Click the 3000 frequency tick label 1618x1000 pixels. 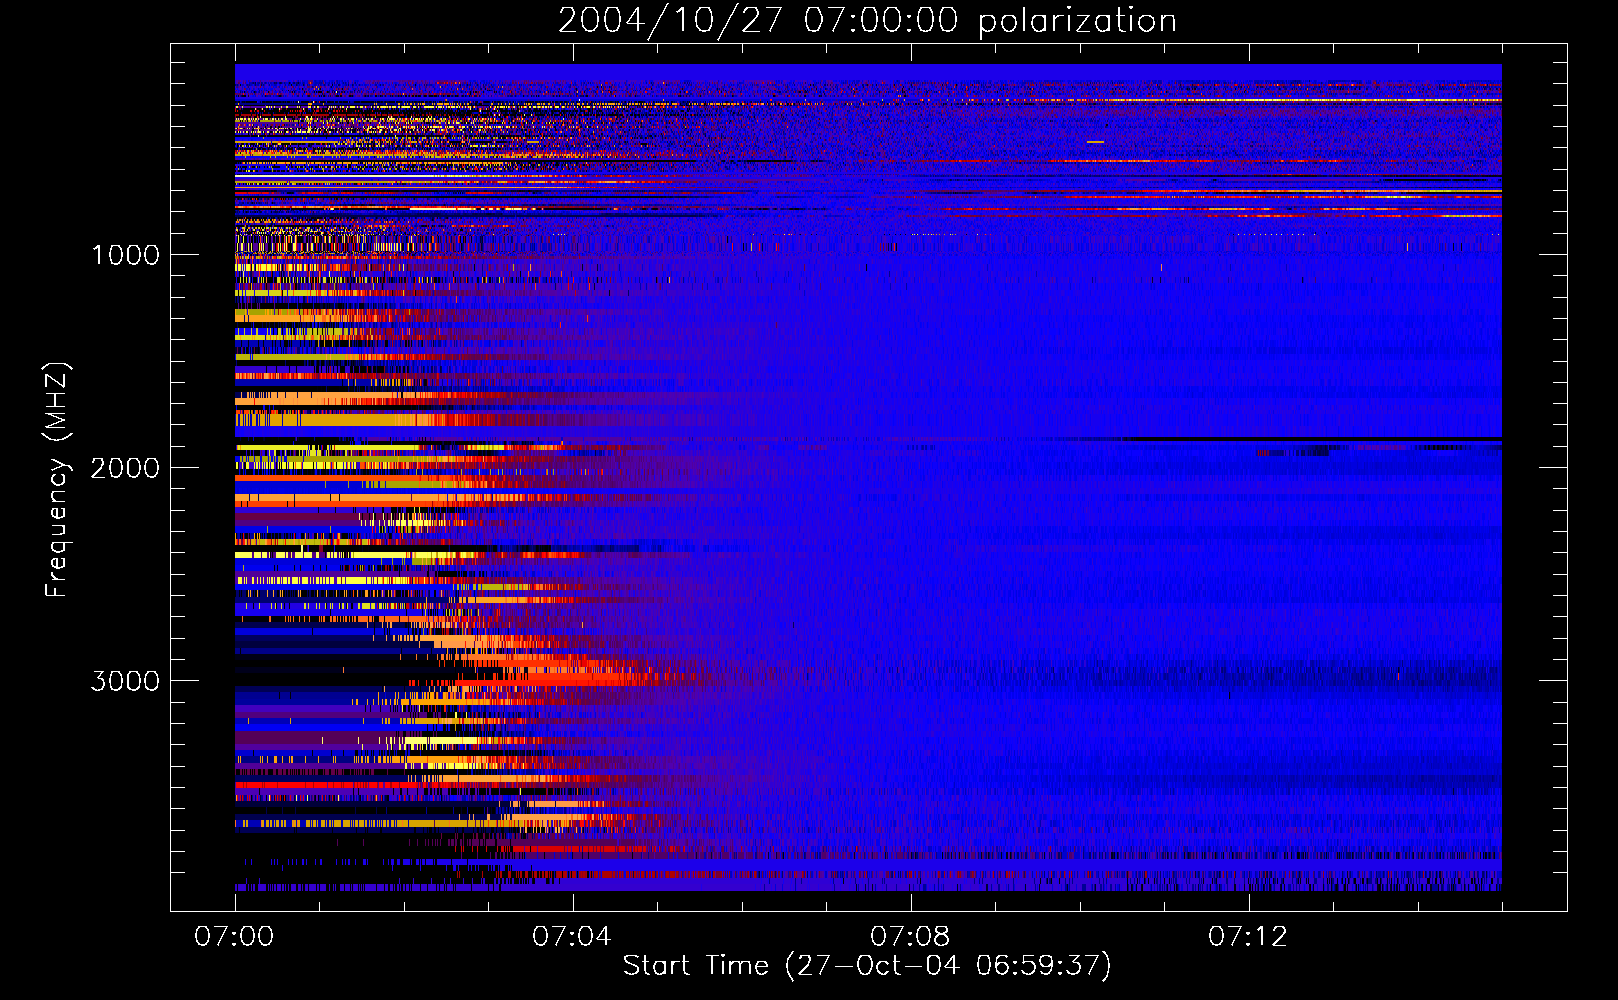coord(125,681)
